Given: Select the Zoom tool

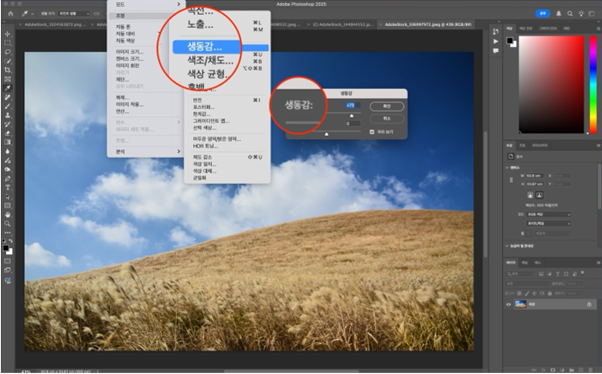Looking at the screenshot, I should [x=7, y=223].
